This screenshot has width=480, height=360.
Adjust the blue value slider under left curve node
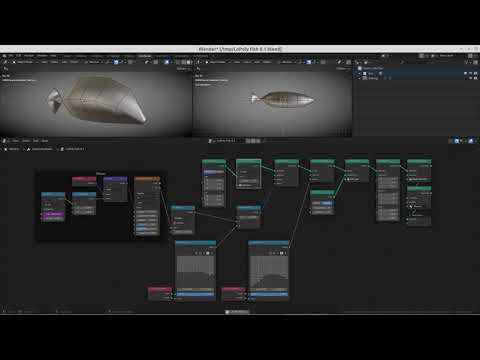(196, 294)
